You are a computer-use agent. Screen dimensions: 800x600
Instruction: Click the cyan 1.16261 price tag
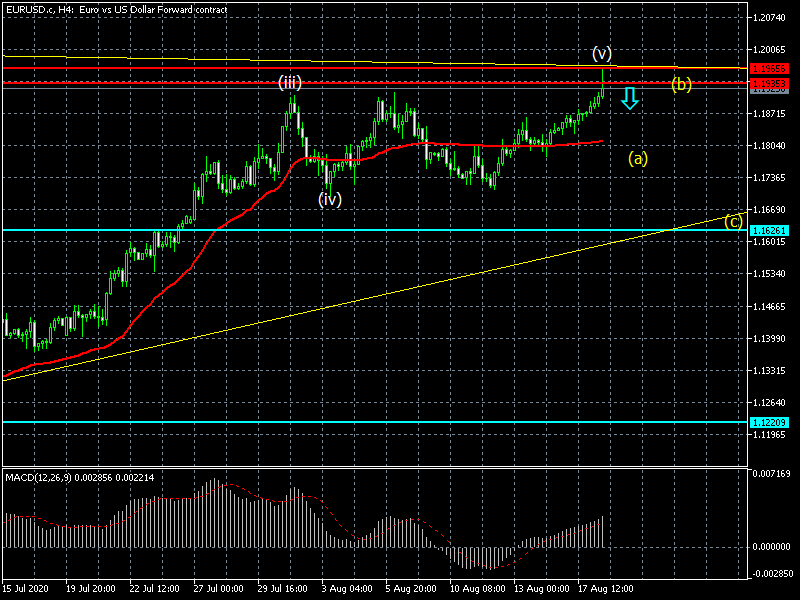769,230
